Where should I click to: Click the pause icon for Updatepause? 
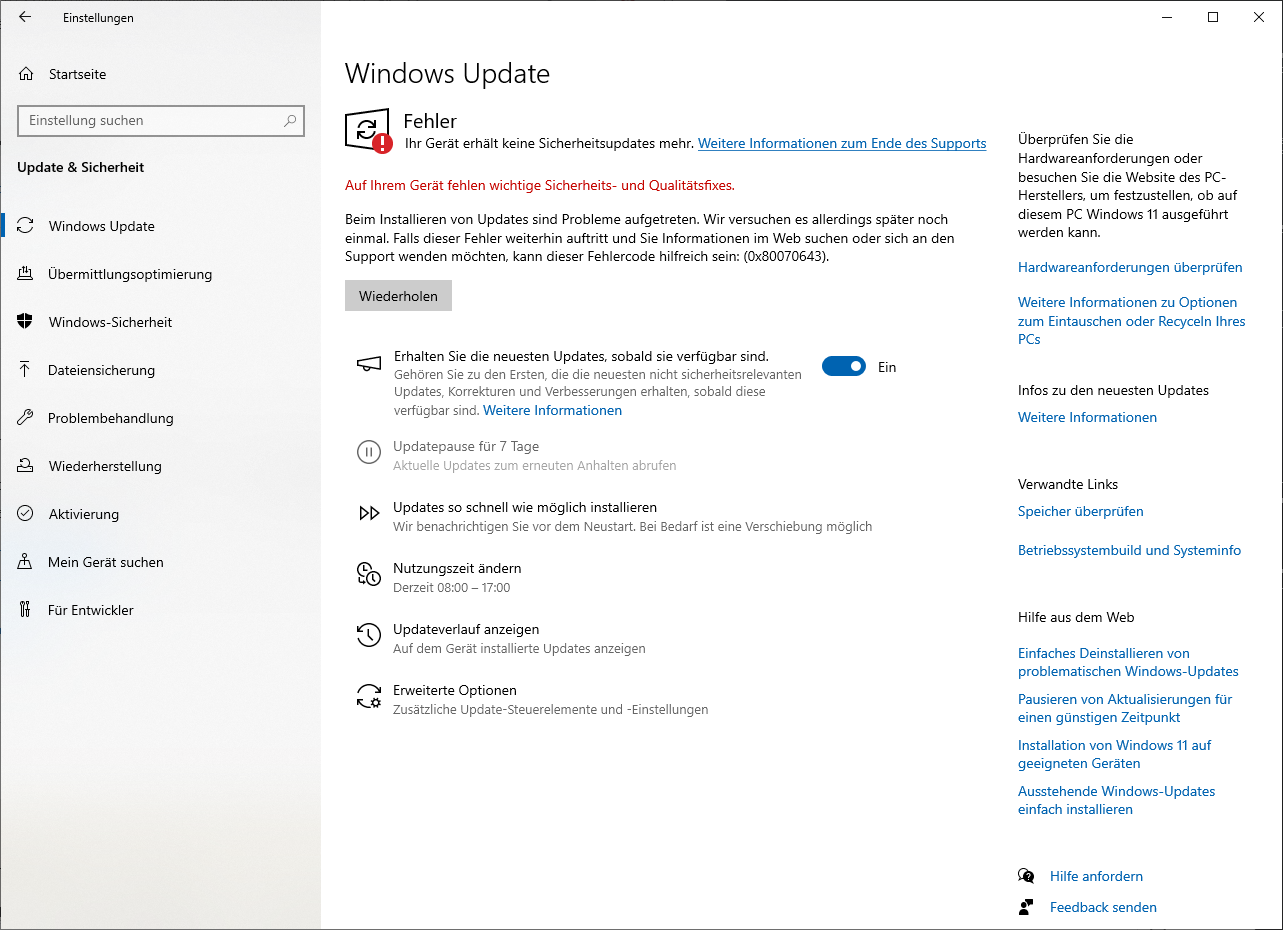[x=369, y=452]
